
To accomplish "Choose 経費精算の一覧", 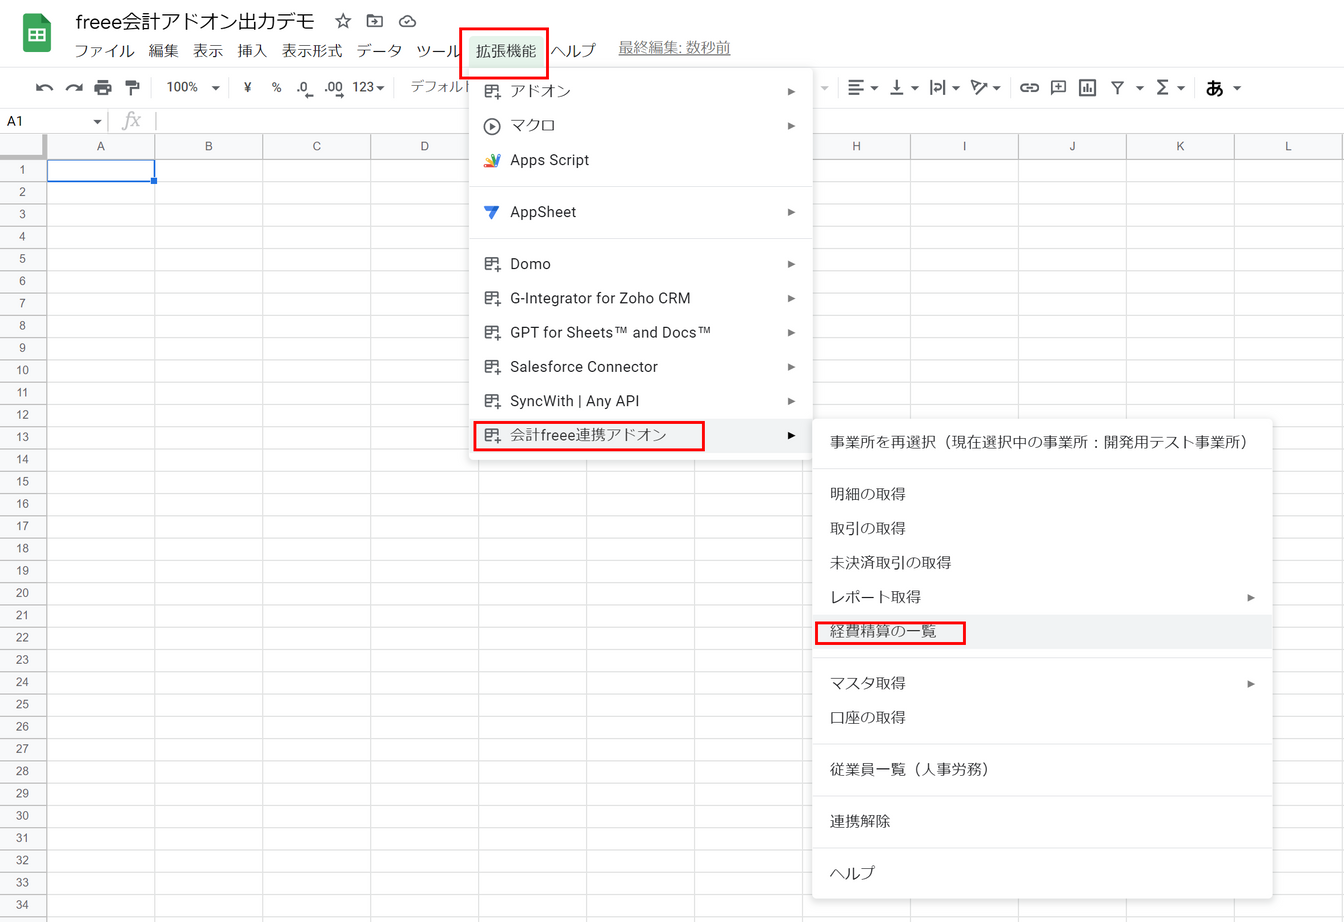I will coord(1042,632).
